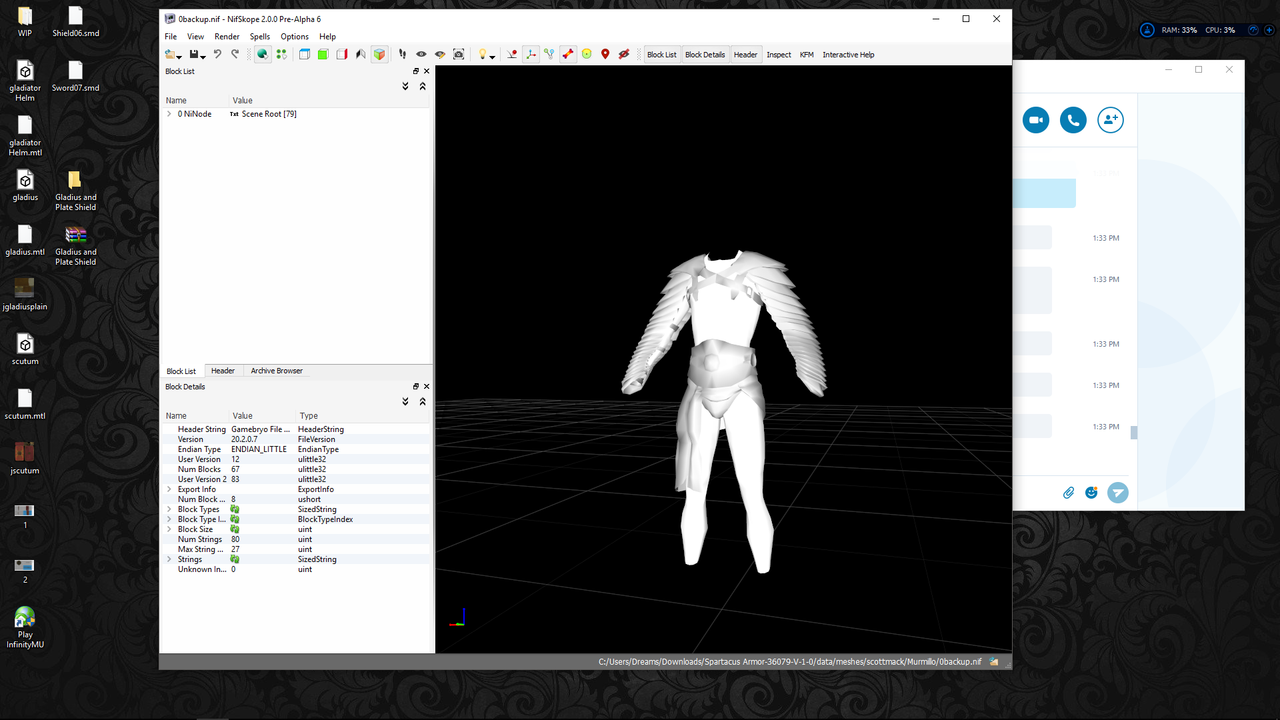Viewport: 1280px width, 720px height.
Task: Open the View menu
Action: [196, 36]
